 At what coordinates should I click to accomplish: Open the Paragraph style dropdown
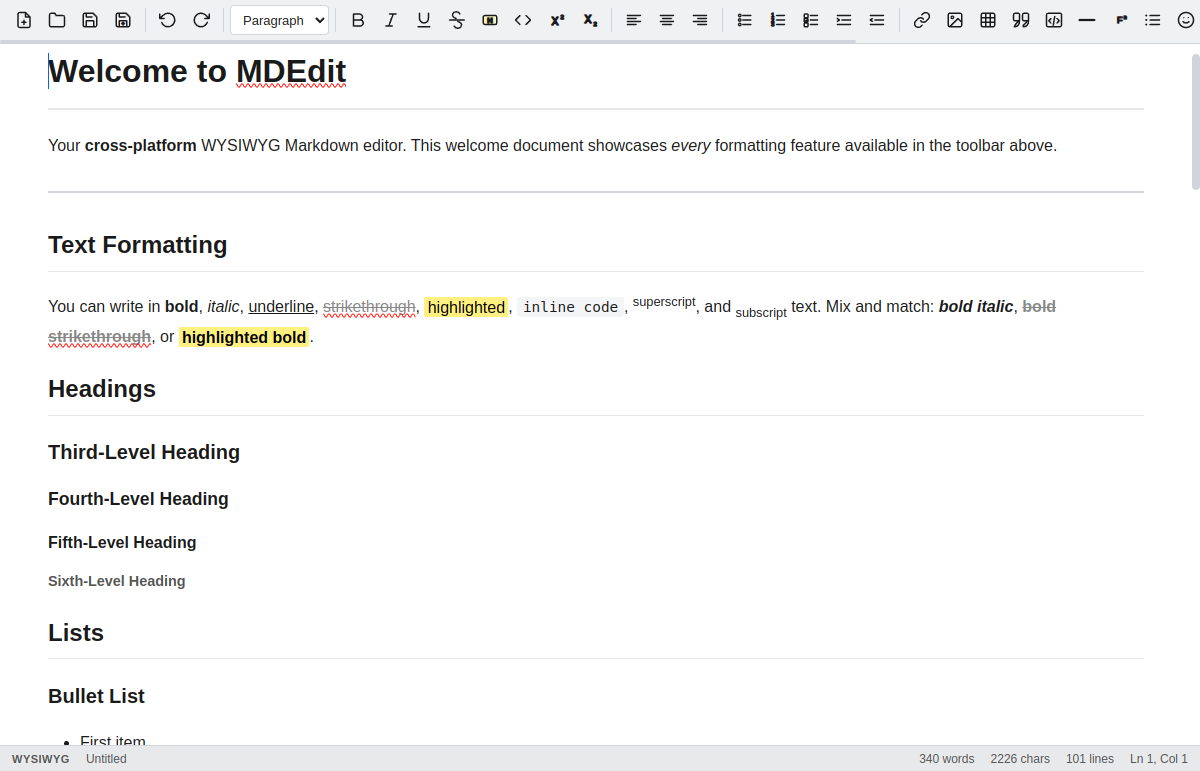click(280, 20)
